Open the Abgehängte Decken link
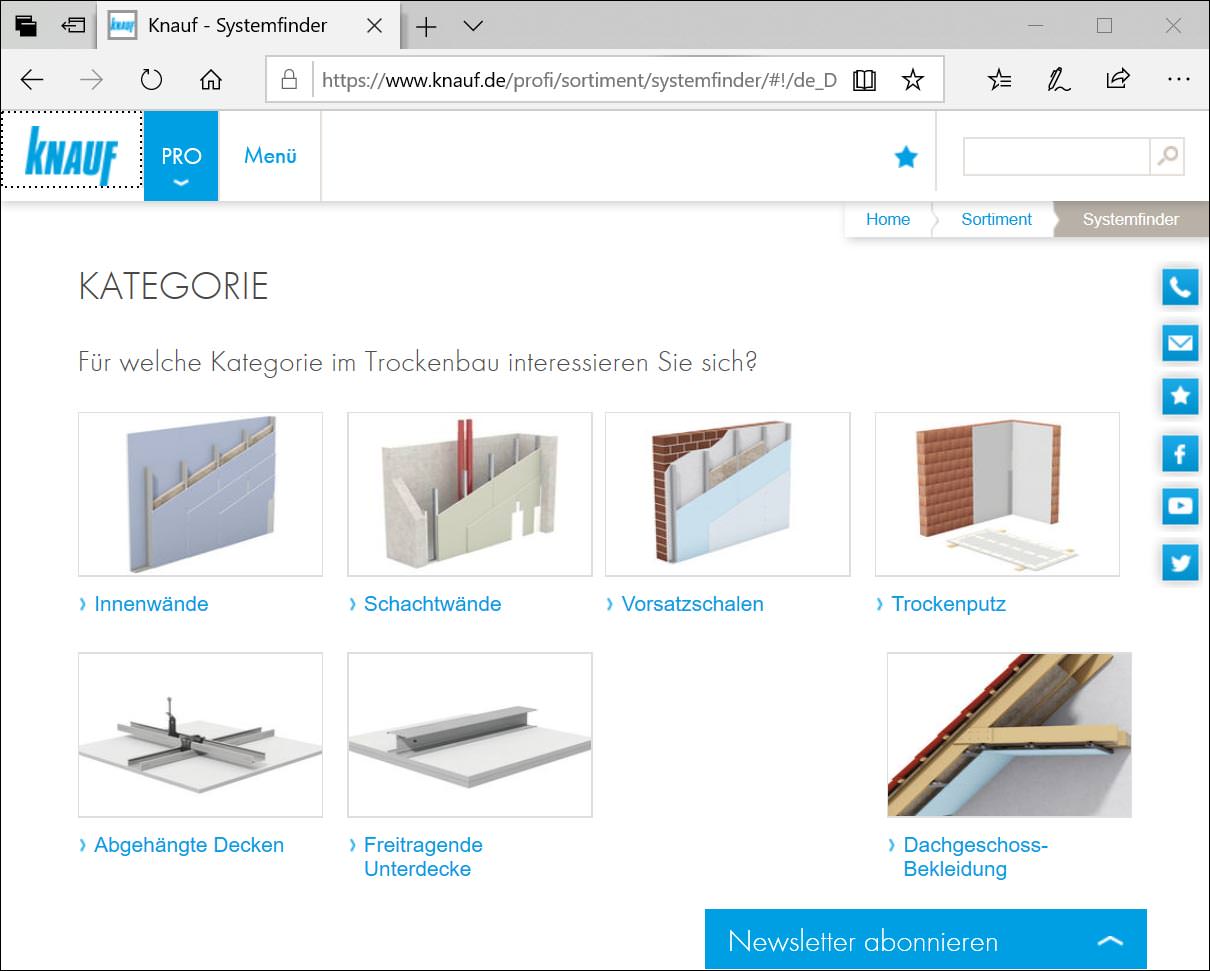1210x971 pixels. click(x=189, y=845)
